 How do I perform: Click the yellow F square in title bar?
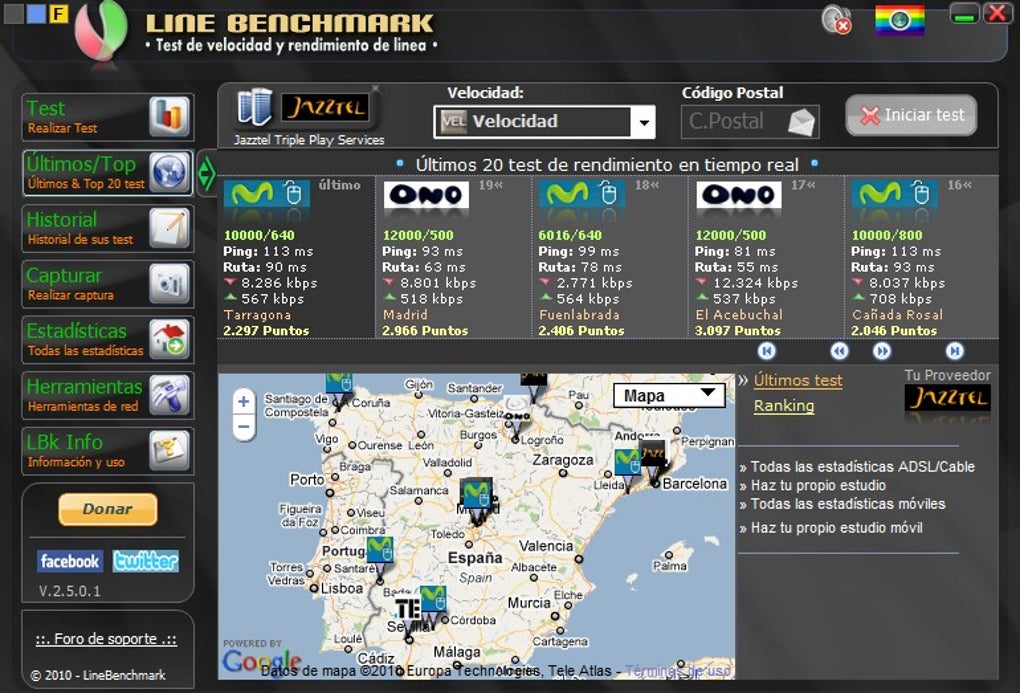click(59, 13)
